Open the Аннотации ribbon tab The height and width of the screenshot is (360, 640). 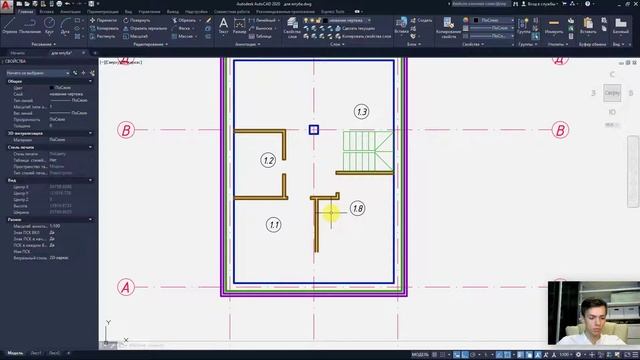[x=70, y=12]
